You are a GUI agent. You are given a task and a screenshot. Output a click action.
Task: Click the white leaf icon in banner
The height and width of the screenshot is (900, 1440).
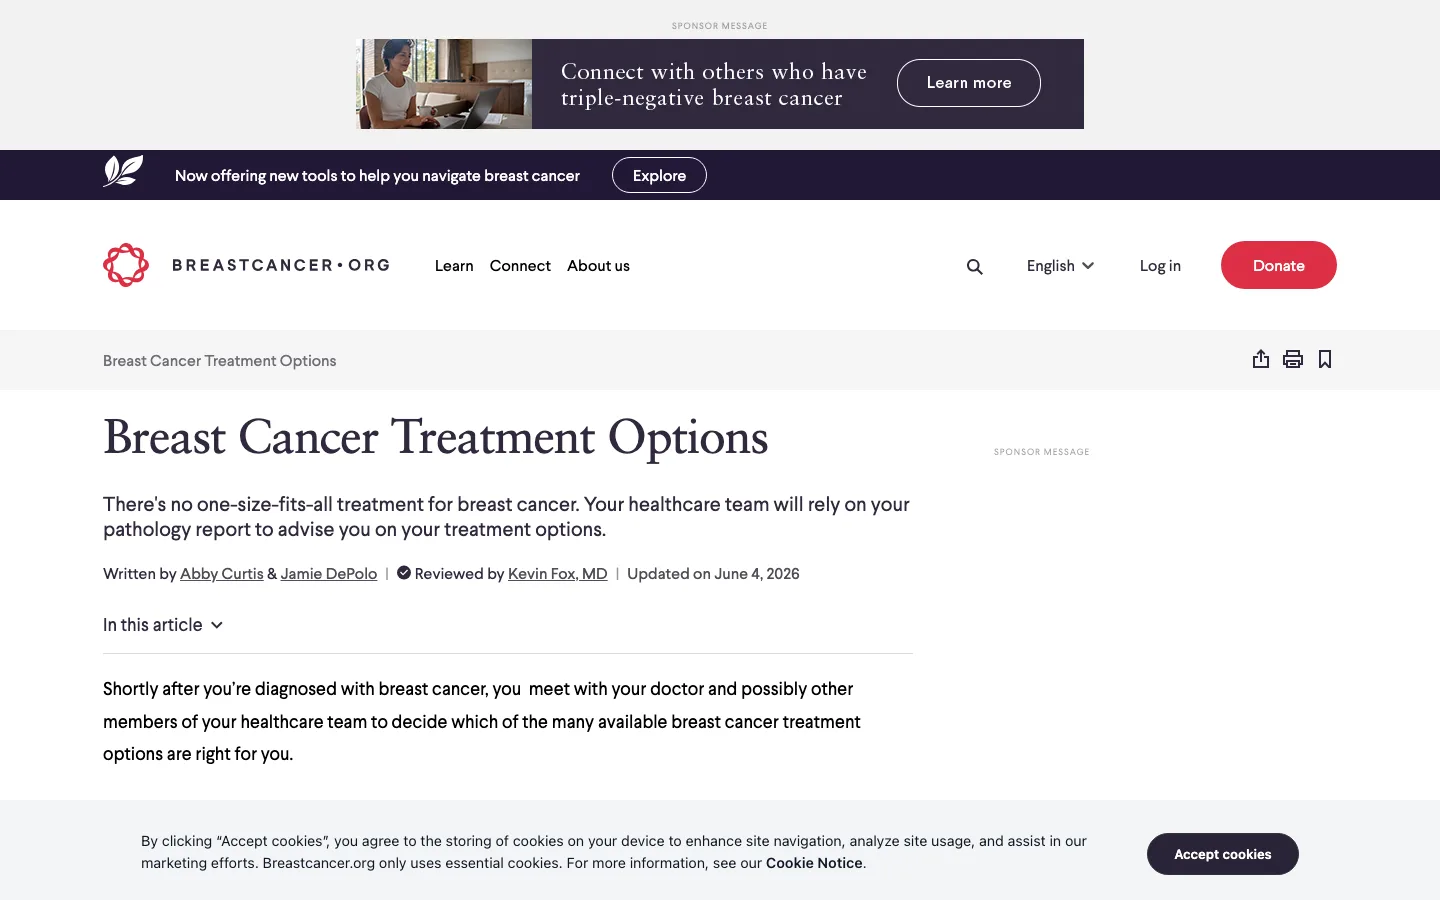click(123, 172)
